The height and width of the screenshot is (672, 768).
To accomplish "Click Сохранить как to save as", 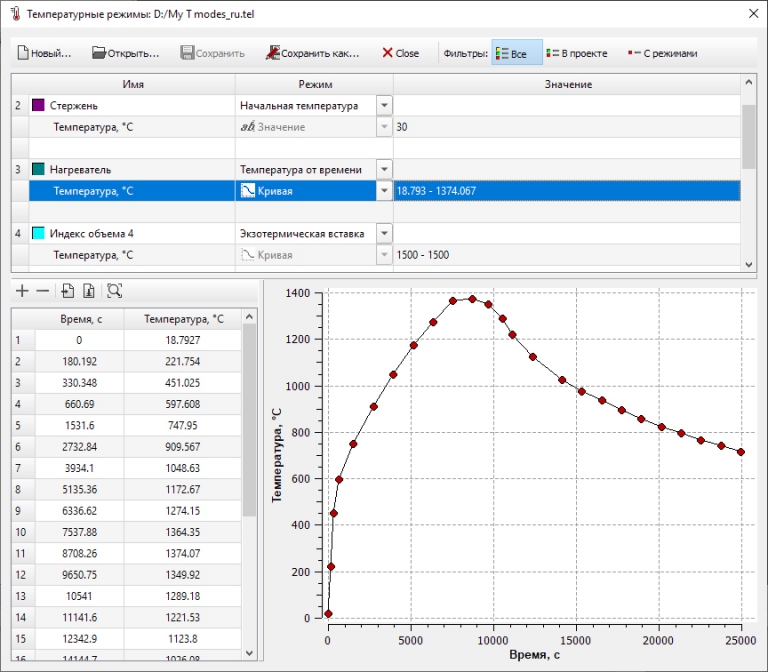I will click(313, 53).
